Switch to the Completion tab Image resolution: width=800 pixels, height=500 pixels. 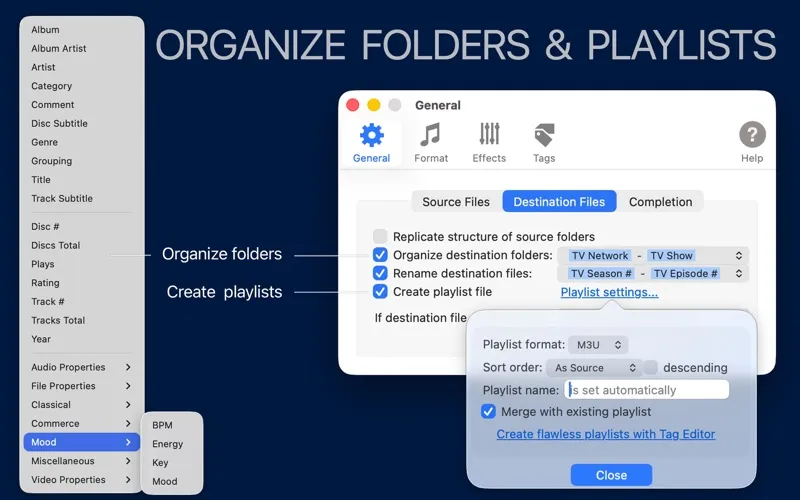(x=660, y=202)
